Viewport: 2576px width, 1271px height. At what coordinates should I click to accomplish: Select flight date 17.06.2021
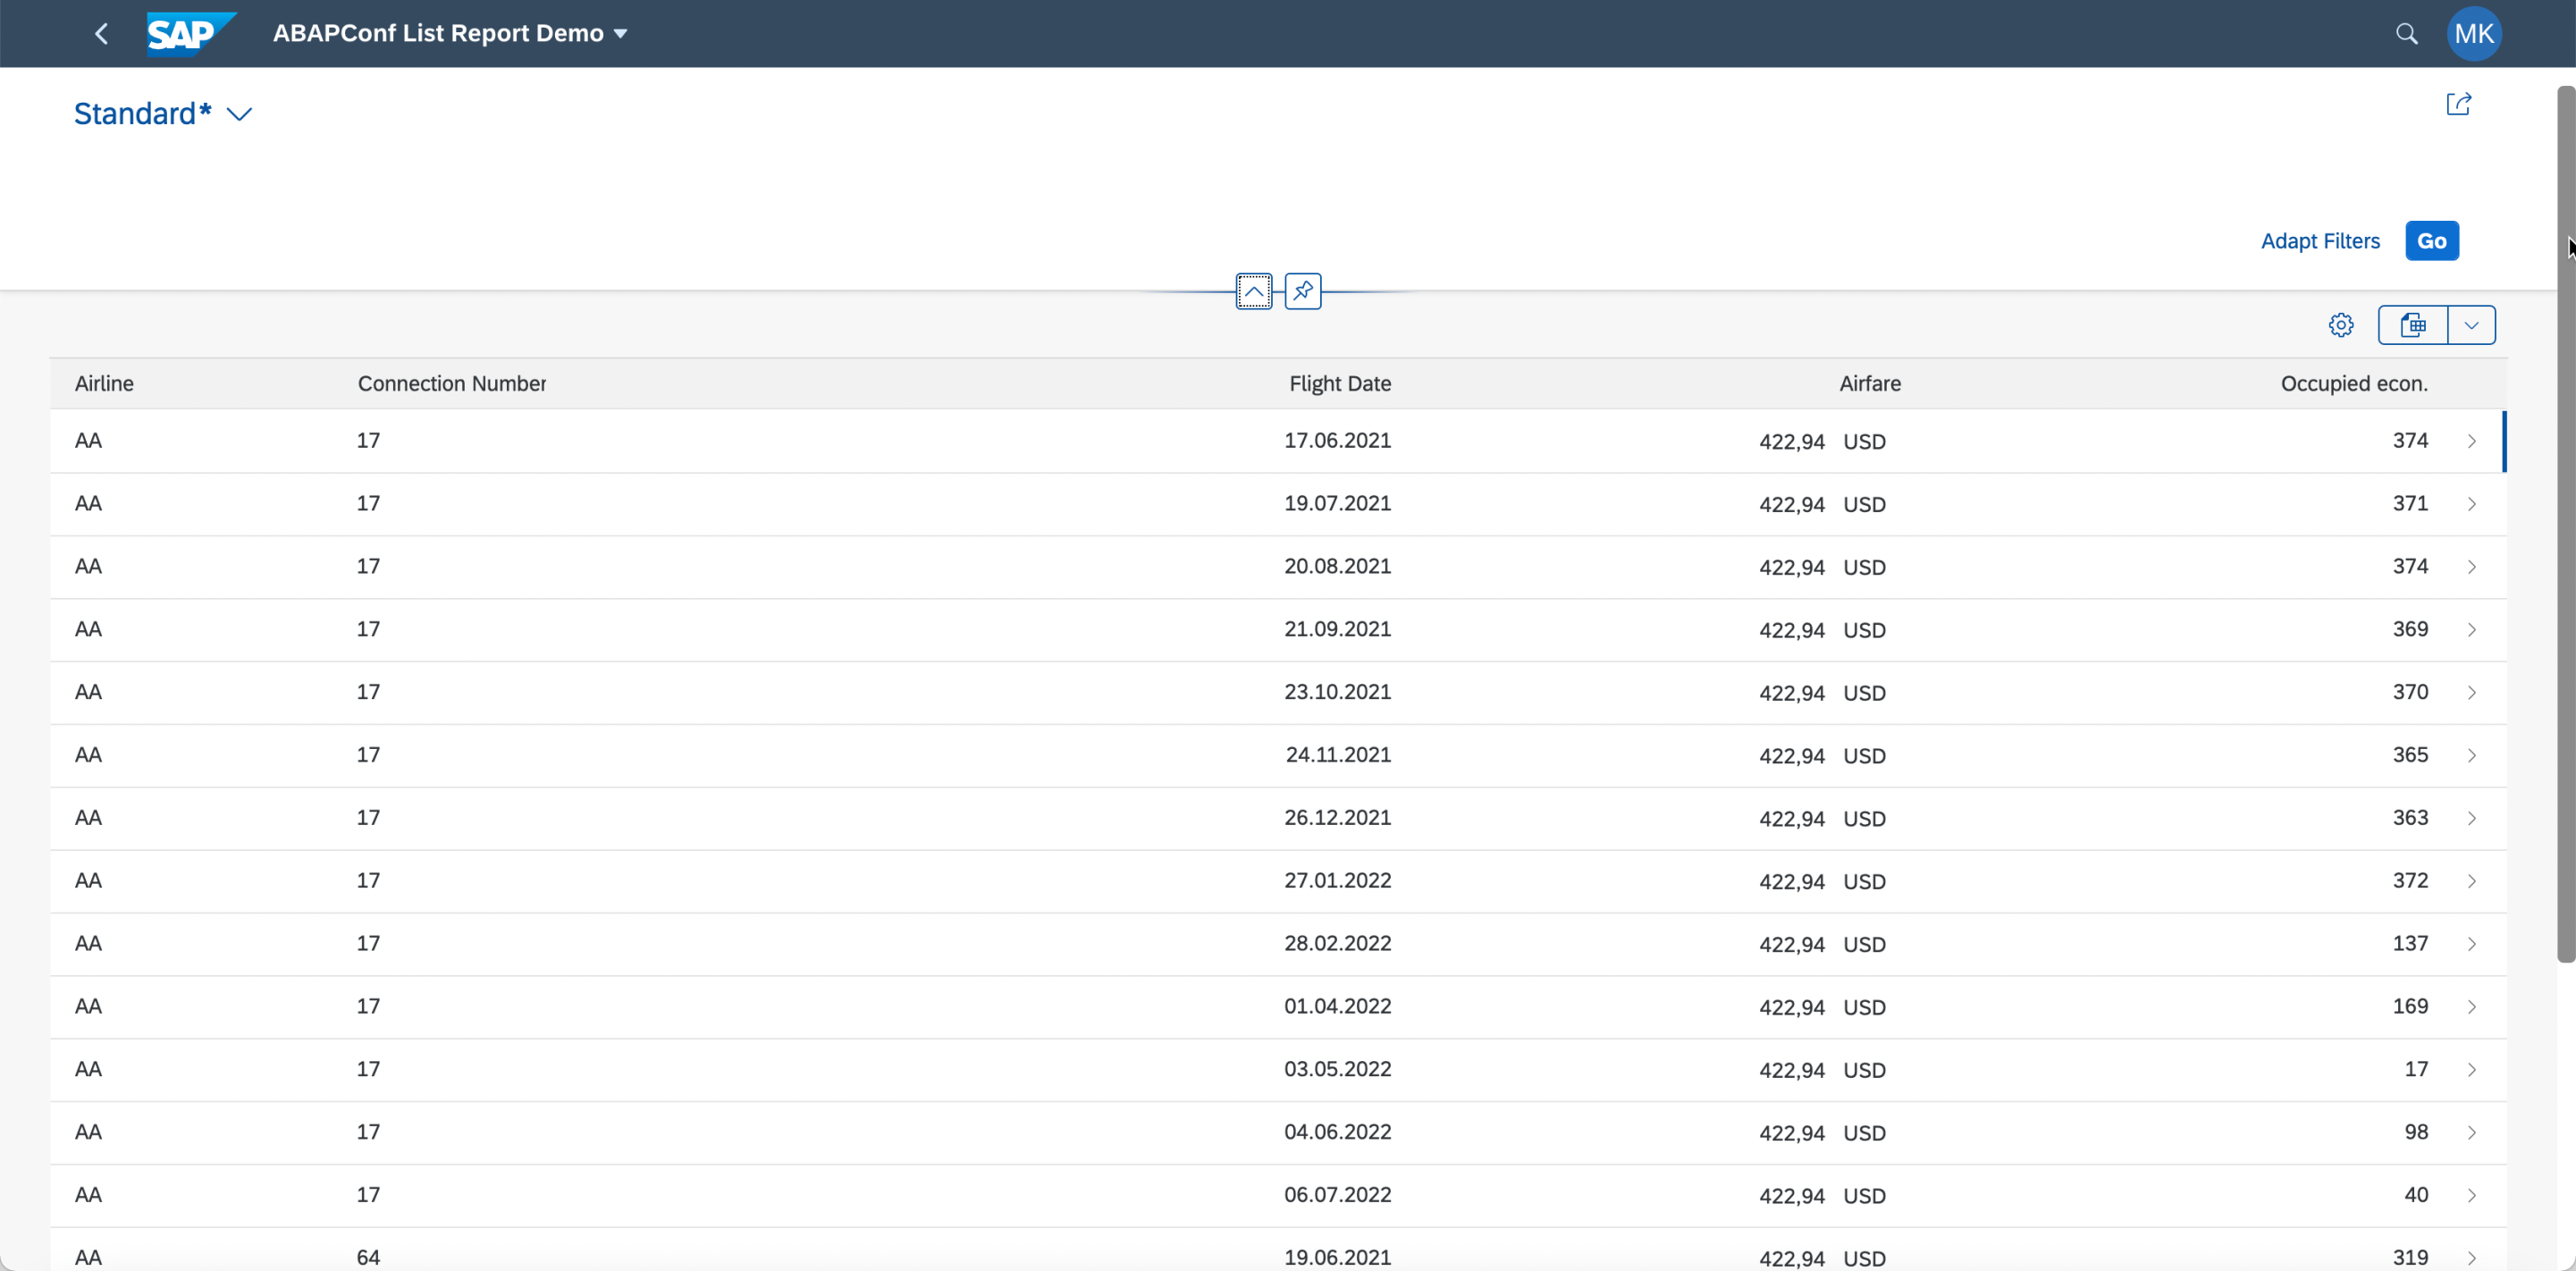coord(1338,440)
